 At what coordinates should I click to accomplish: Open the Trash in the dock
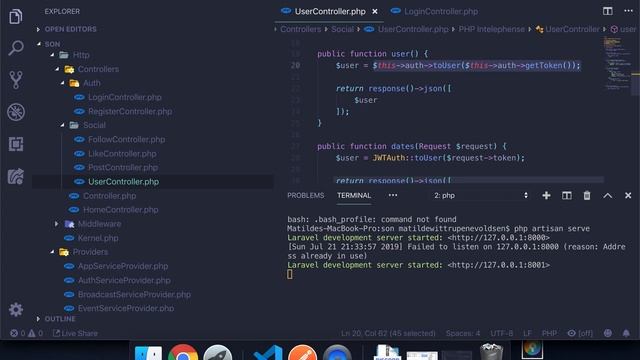[491, 352]
